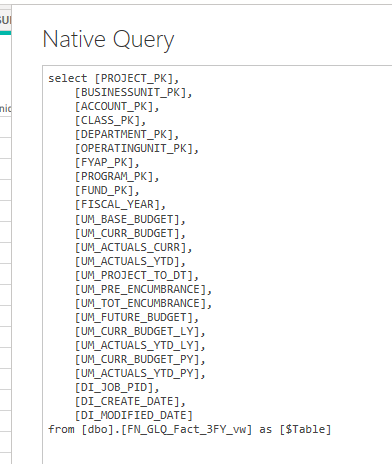Click the from [dbo].[FN_GLQ_Fact_3FY_vw] line

click(190, 430)
